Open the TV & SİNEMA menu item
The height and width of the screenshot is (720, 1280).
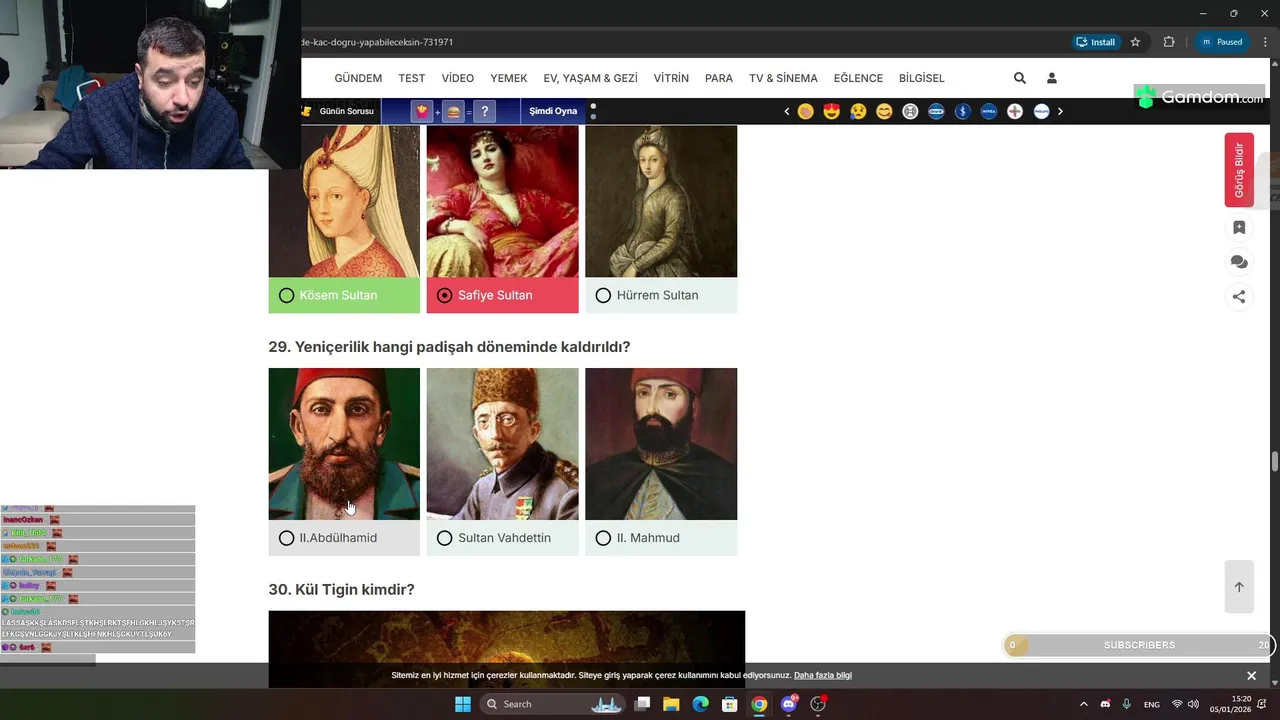(x=783, y=78)
